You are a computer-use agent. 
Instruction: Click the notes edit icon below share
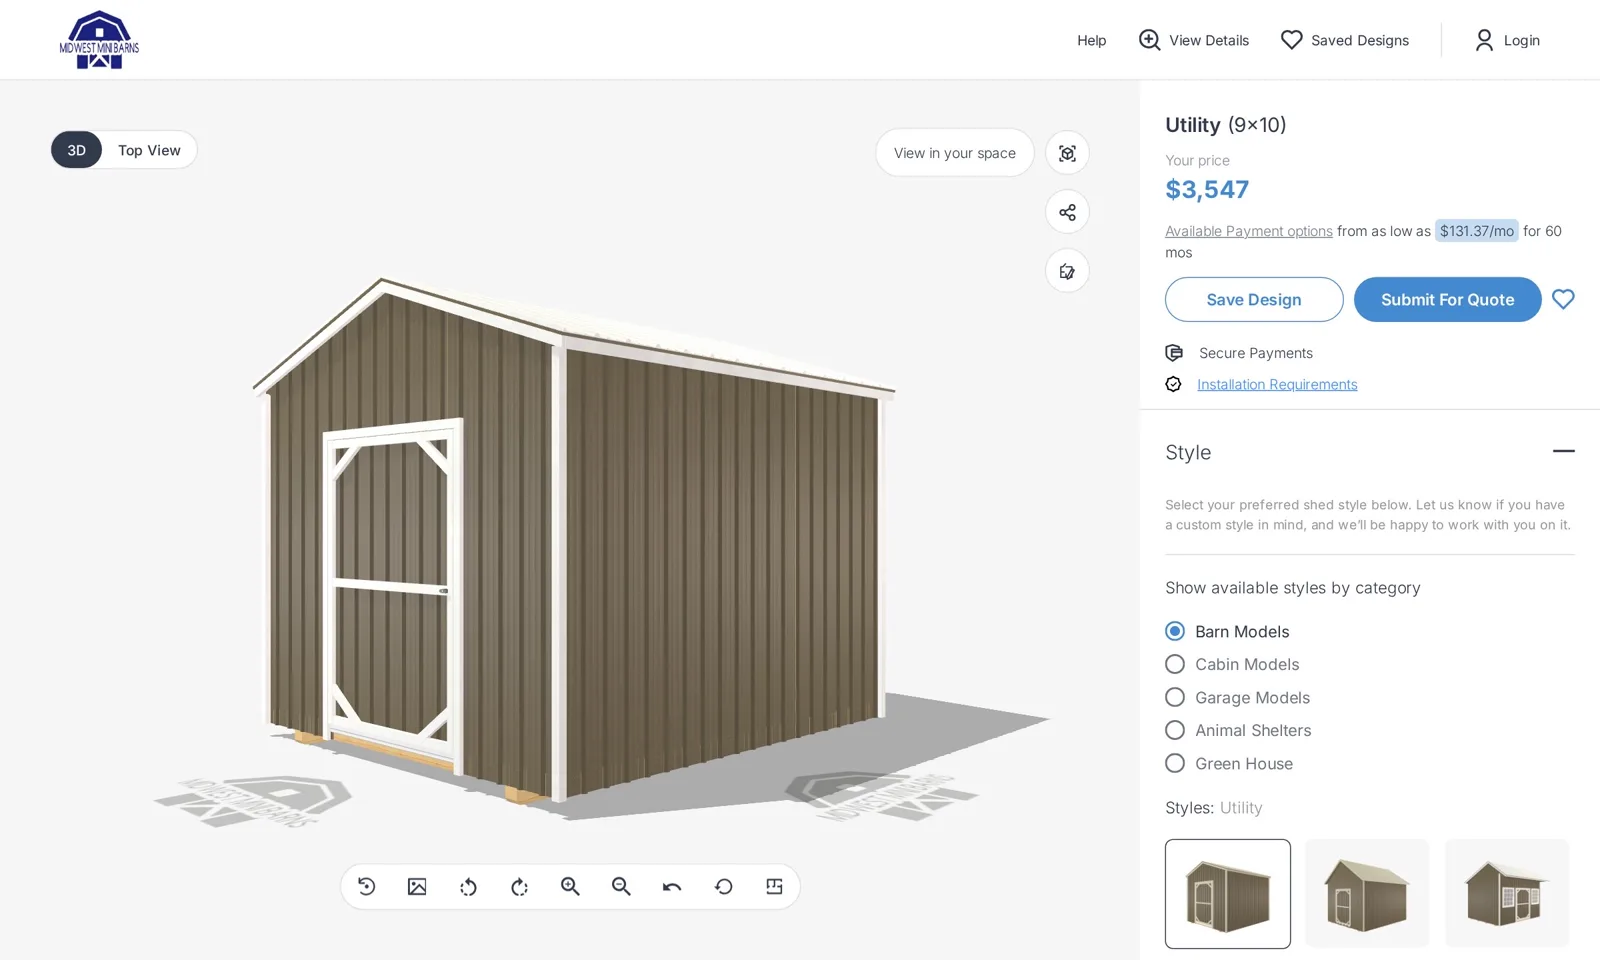point(1067,271)
